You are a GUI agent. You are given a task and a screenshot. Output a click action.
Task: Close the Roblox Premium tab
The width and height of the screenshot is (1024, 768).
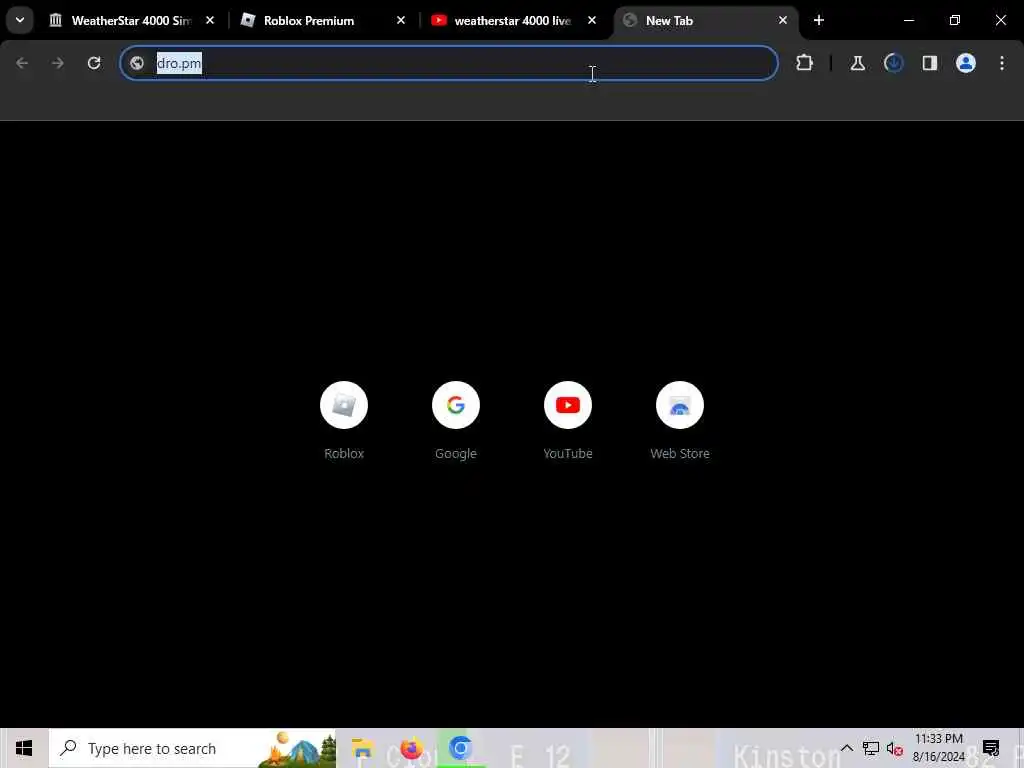pyautogui.click(x=401, y=20)
